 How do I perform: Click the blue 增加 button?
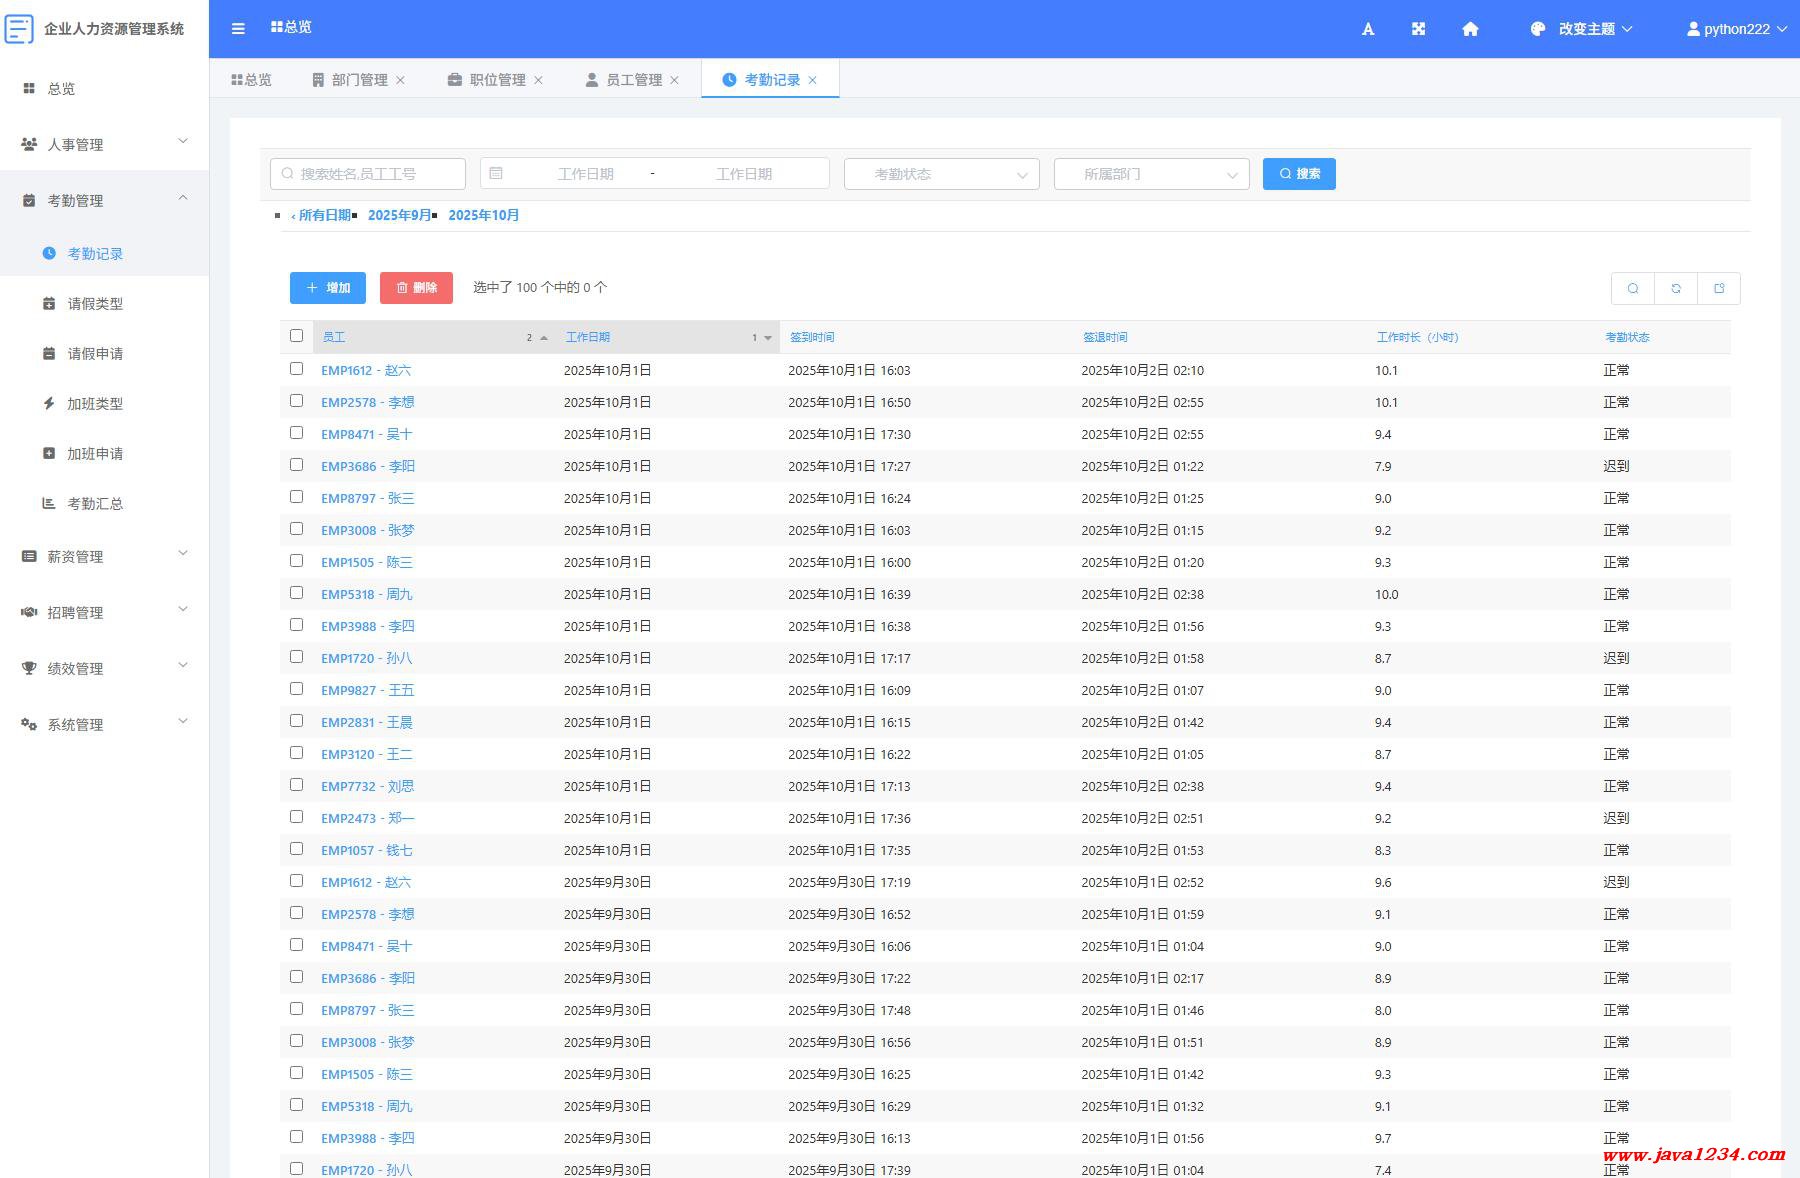coord(328,288)
